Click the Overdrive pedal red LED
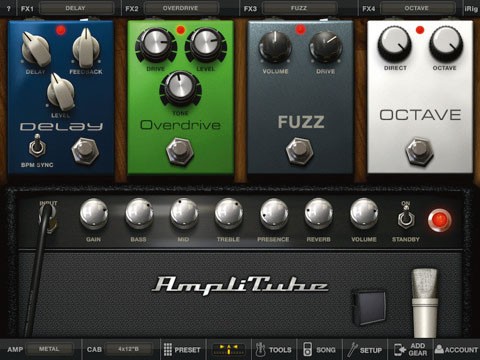 pyautogui.click(x=180, y=30)
